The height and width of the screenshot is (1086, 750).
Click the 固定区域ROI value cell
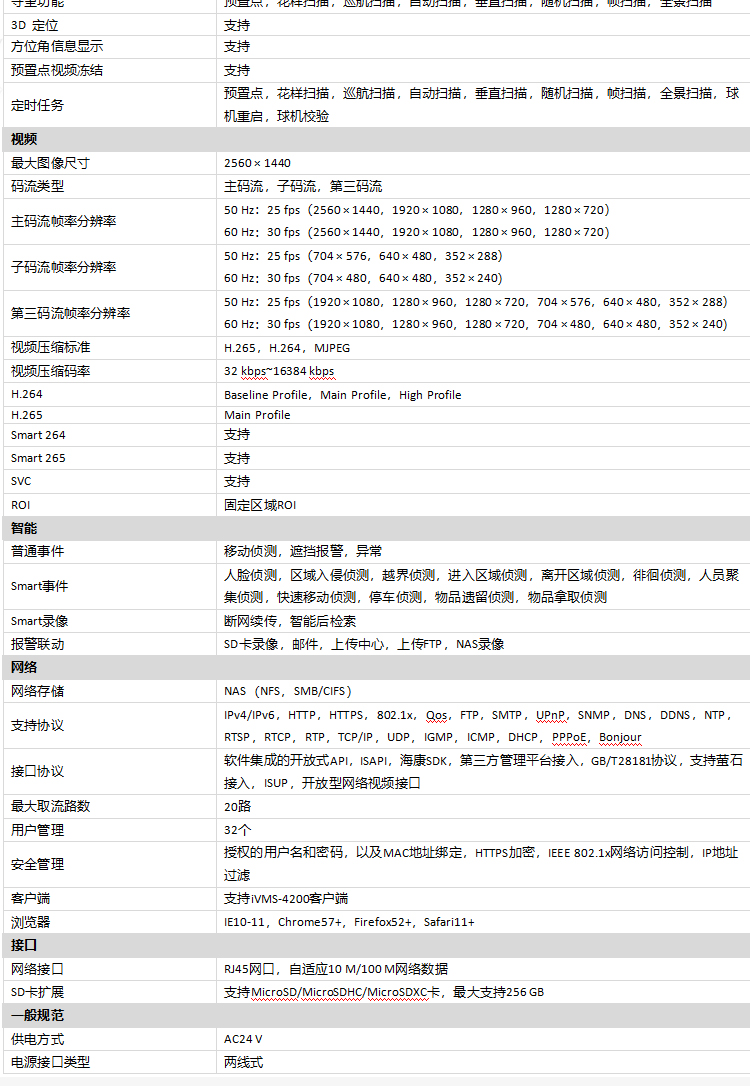click(260, 505)
